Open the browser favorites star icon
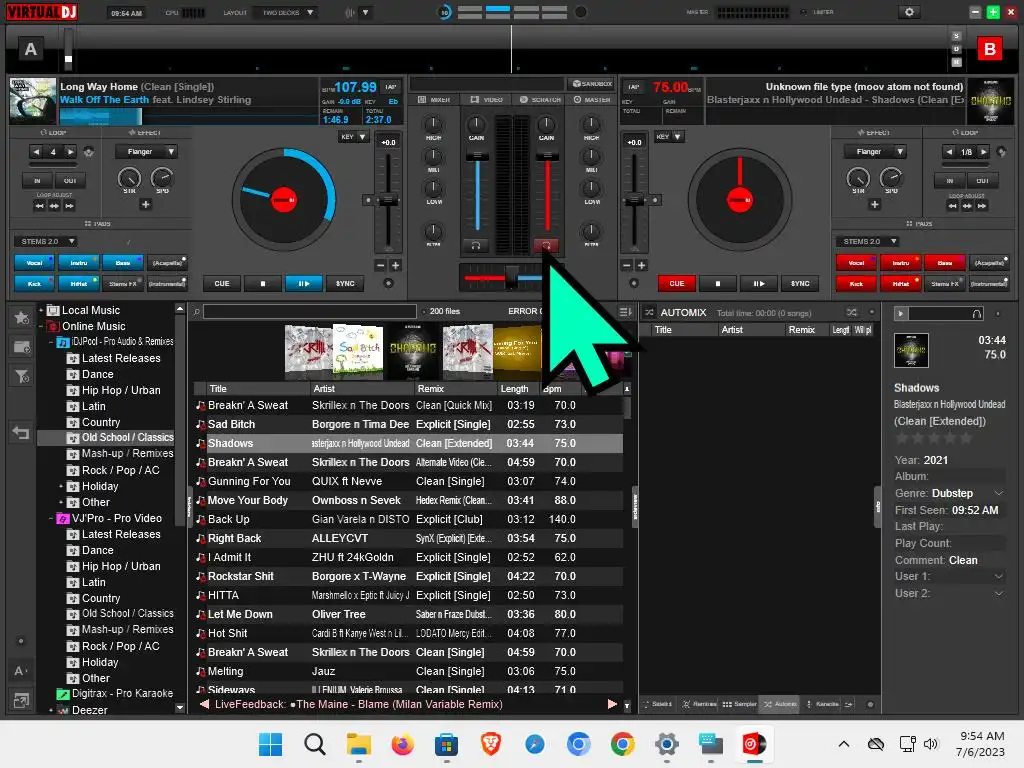This screenshot has height=768, width=1024. pos(22,317)
